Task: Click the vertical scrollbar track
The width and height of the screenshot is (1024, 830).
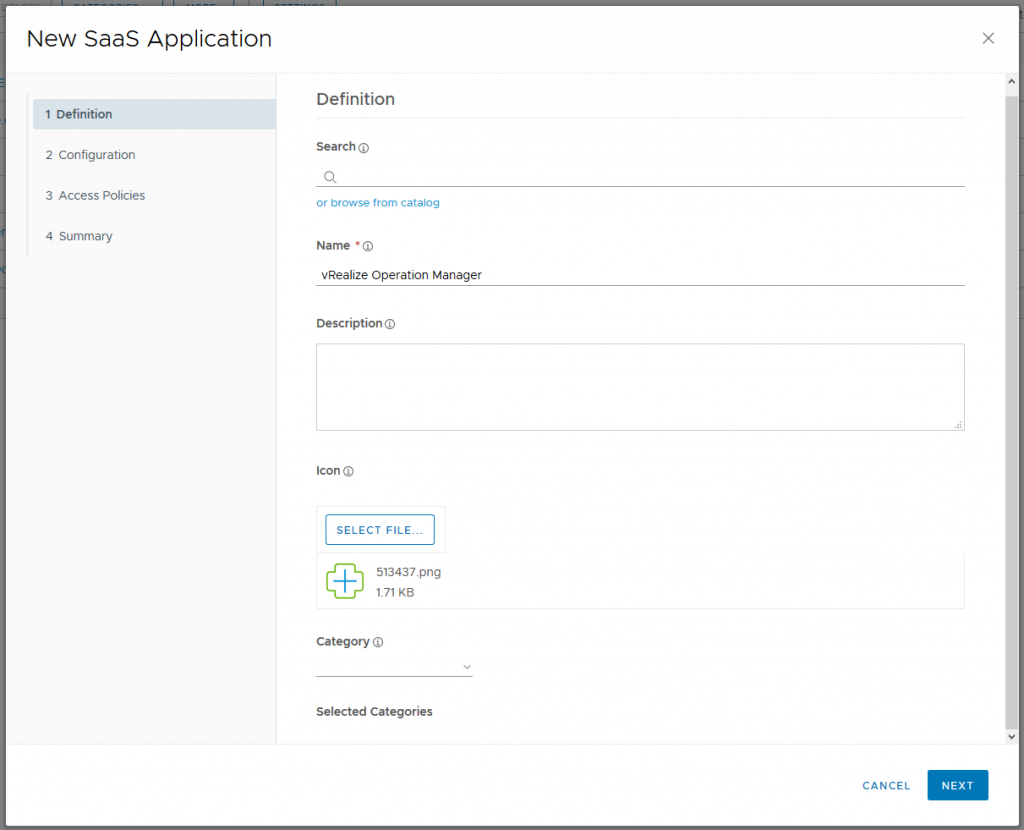Action: point(1012,411)
